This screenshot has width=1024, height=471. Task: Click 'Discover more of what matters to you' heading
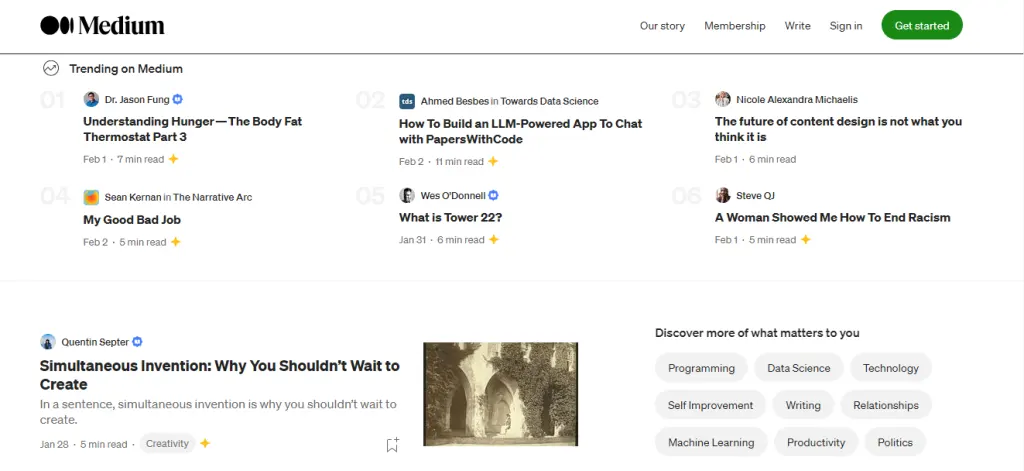click(757, 333)
